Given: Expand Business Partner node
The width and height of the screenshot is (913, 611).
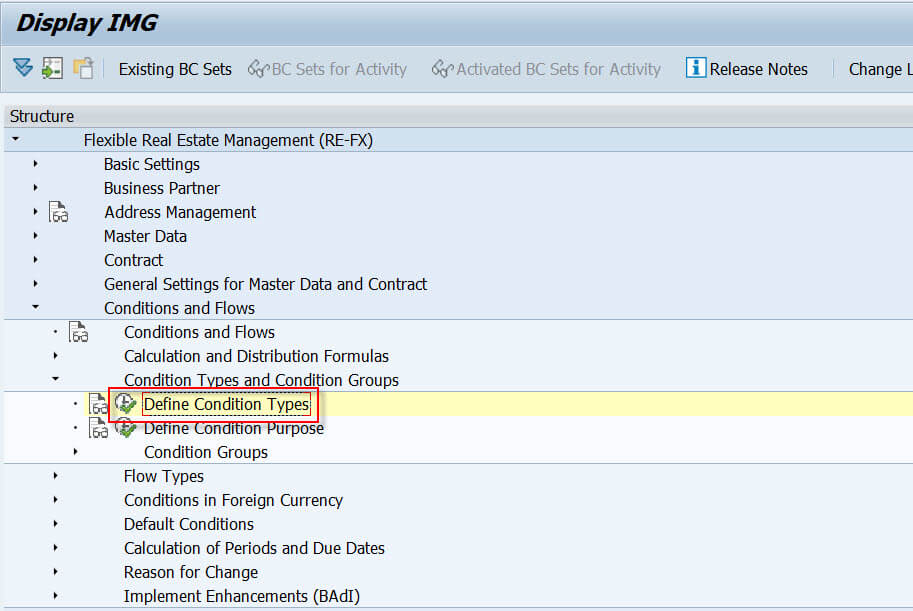Looking at the screenshot, I should click(x=36, y=188).
